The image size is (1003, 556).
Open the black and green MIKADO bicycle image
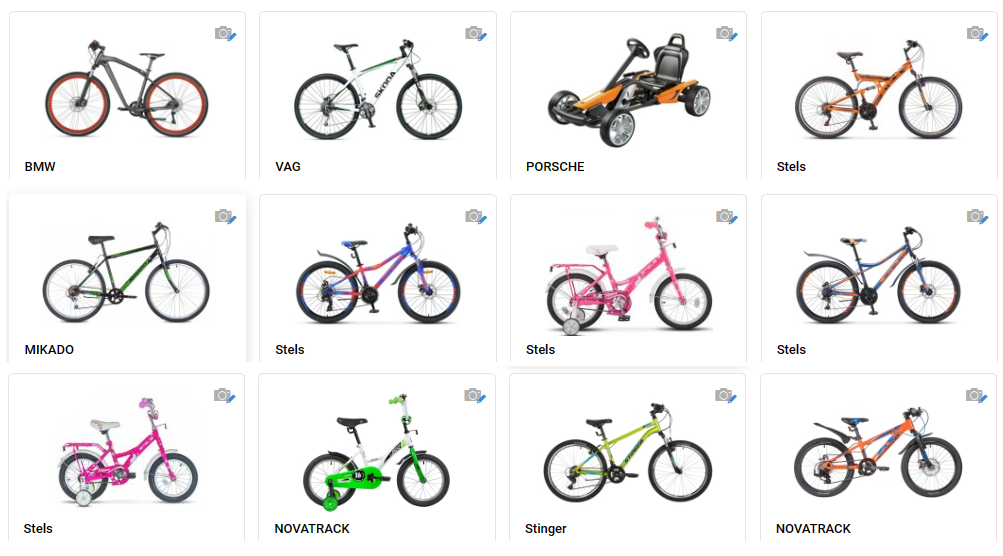pos(126,273)
